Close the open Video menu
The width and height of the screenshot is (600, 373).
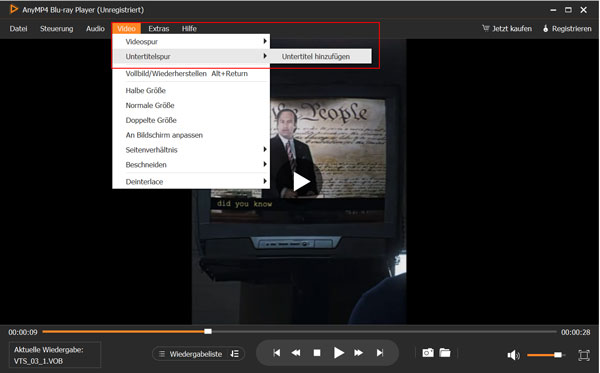(126, 29)
